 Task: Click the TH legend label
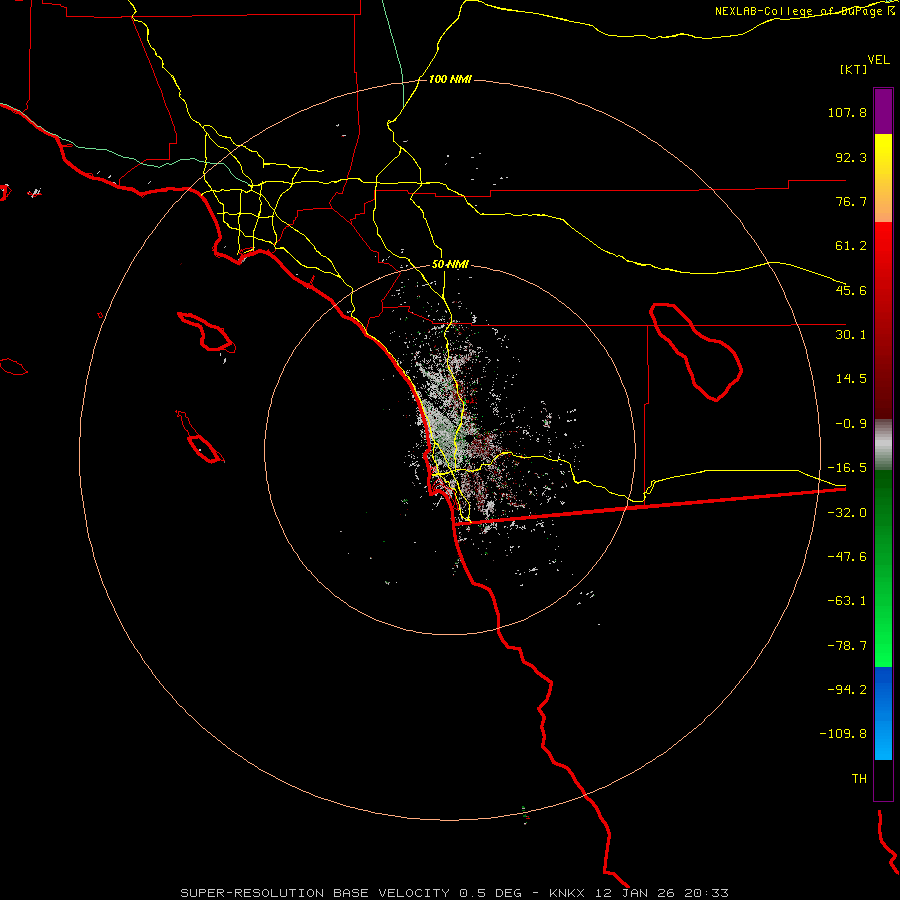point(859,779)
